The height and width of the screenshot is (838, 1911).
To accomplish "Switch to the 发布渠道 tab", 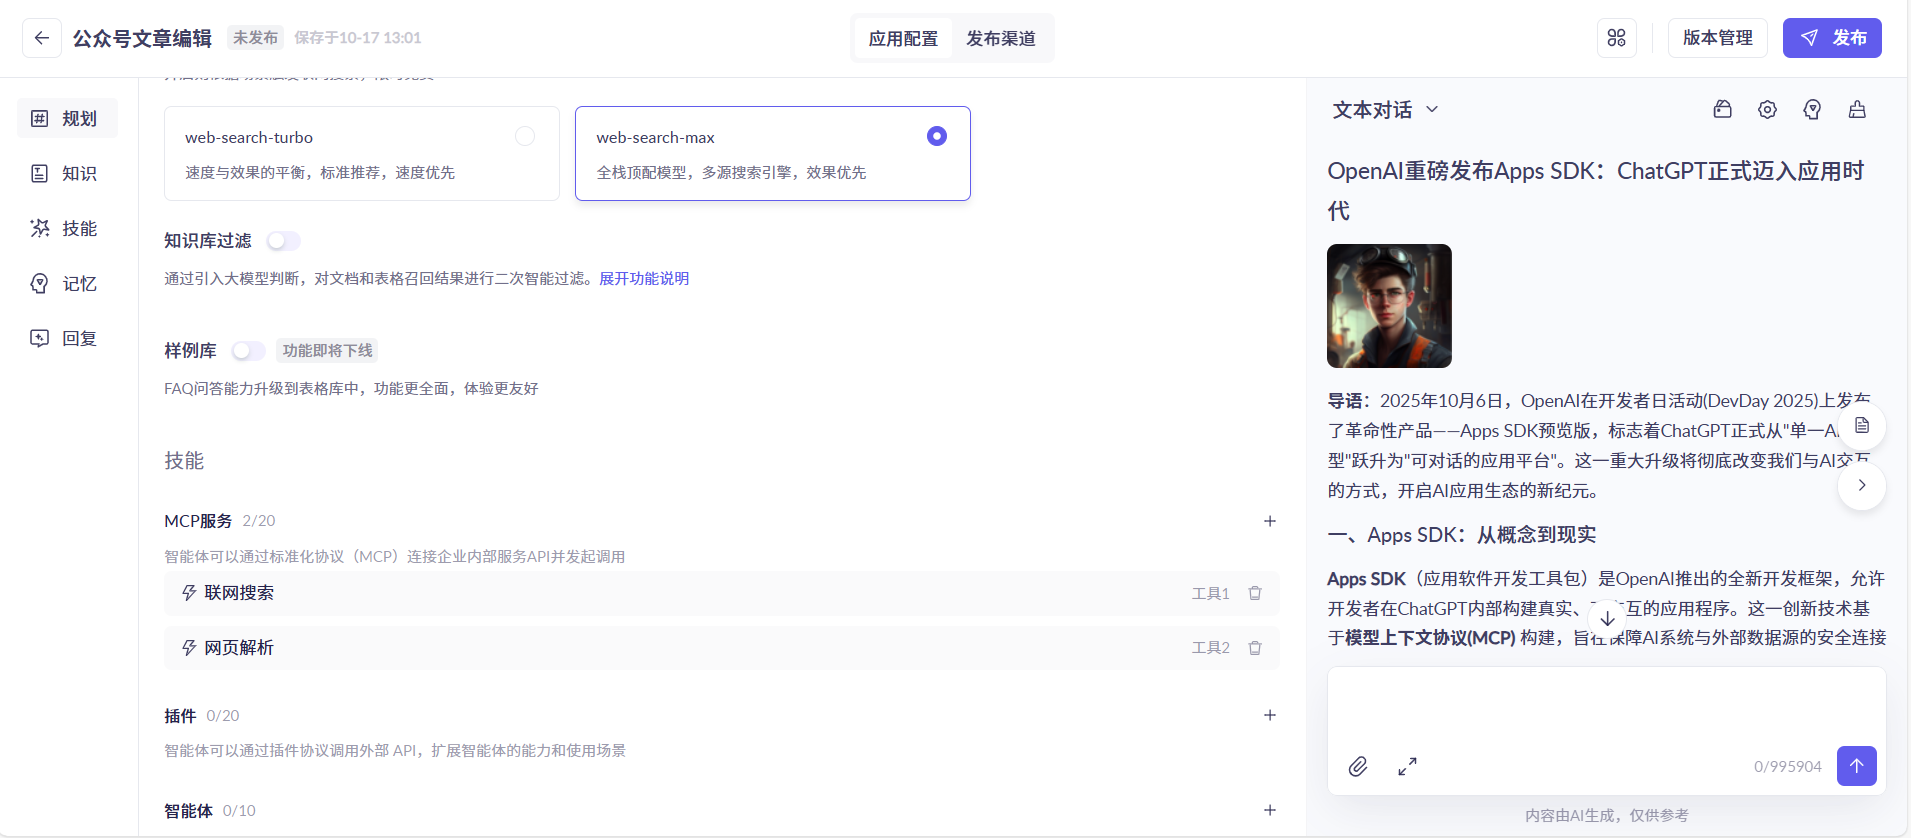I will click(x=1000, y=39).
